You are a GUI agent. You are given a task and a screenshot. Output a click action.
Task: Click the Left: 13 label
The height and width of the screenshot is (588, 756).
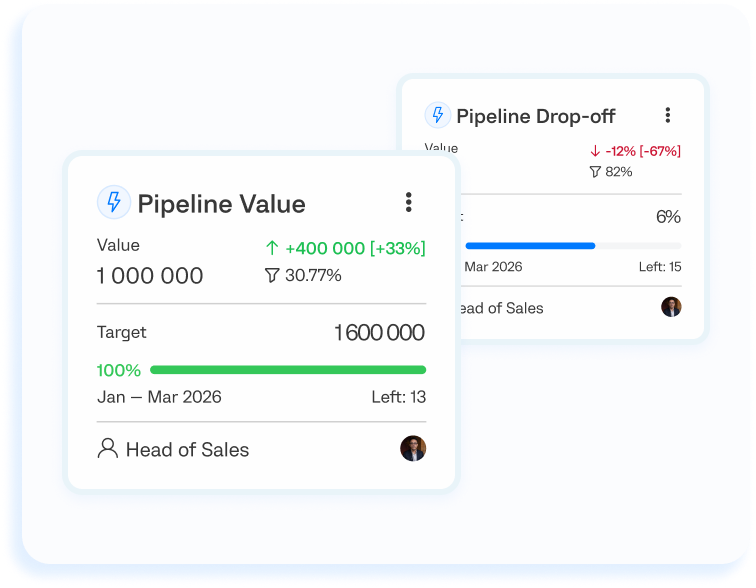pos(399,397)
